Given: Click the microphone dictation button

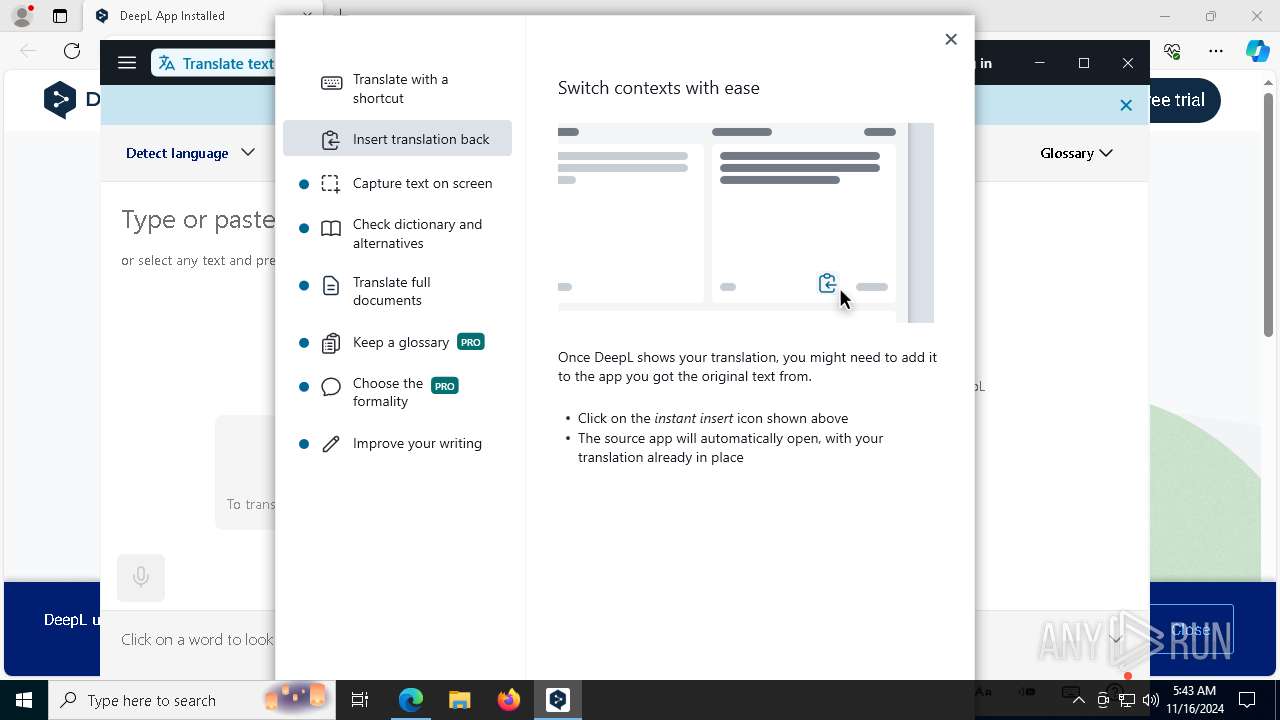Looking at the screenshot, I should [x=141, y=578].
